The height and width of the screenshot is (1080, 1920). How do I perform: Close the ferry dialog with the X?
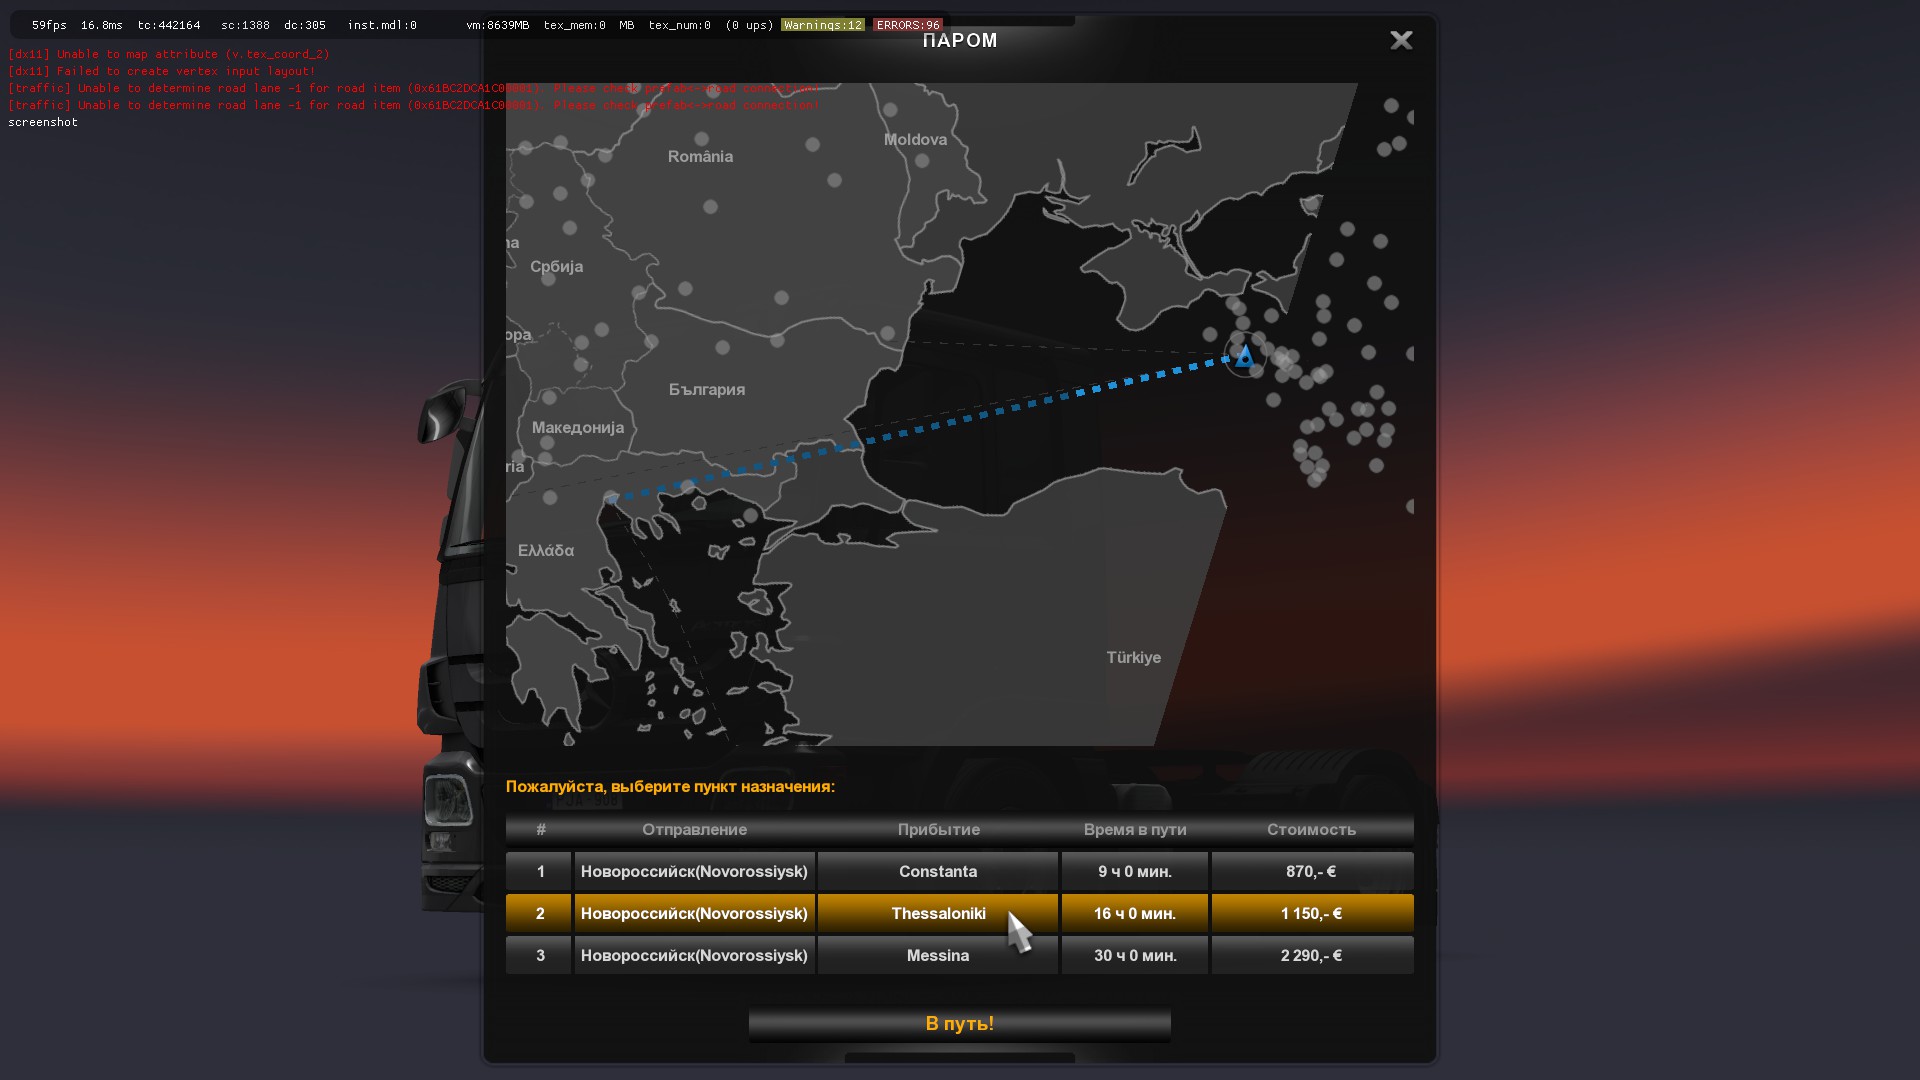click(1401, 40)
